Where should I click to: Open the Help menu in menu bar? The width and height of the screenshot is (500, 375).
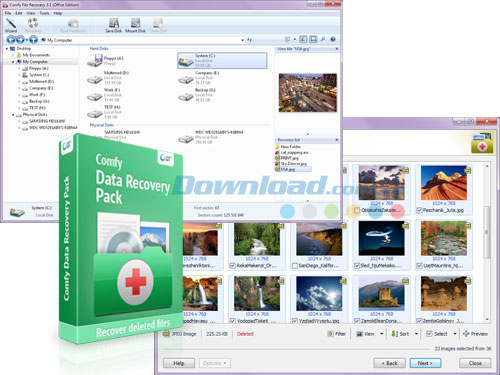coord(58,13)
